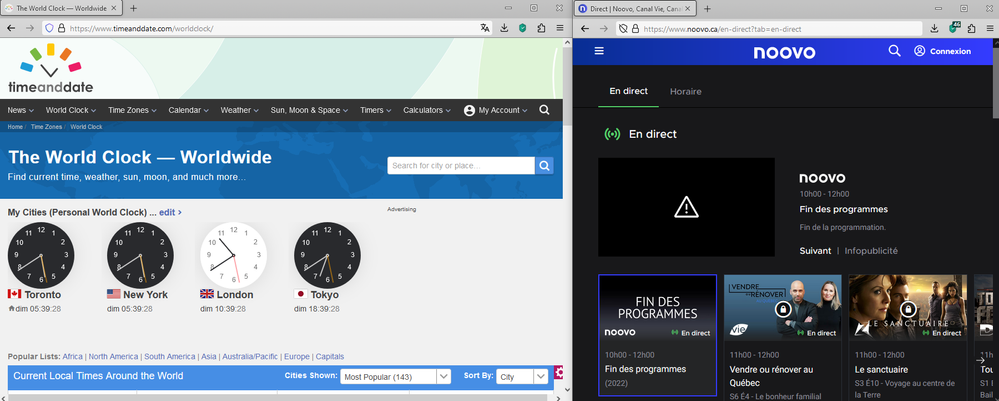The image size is (999, 401).
Task: Click the timeanddate logo
Action: point(50,69)
